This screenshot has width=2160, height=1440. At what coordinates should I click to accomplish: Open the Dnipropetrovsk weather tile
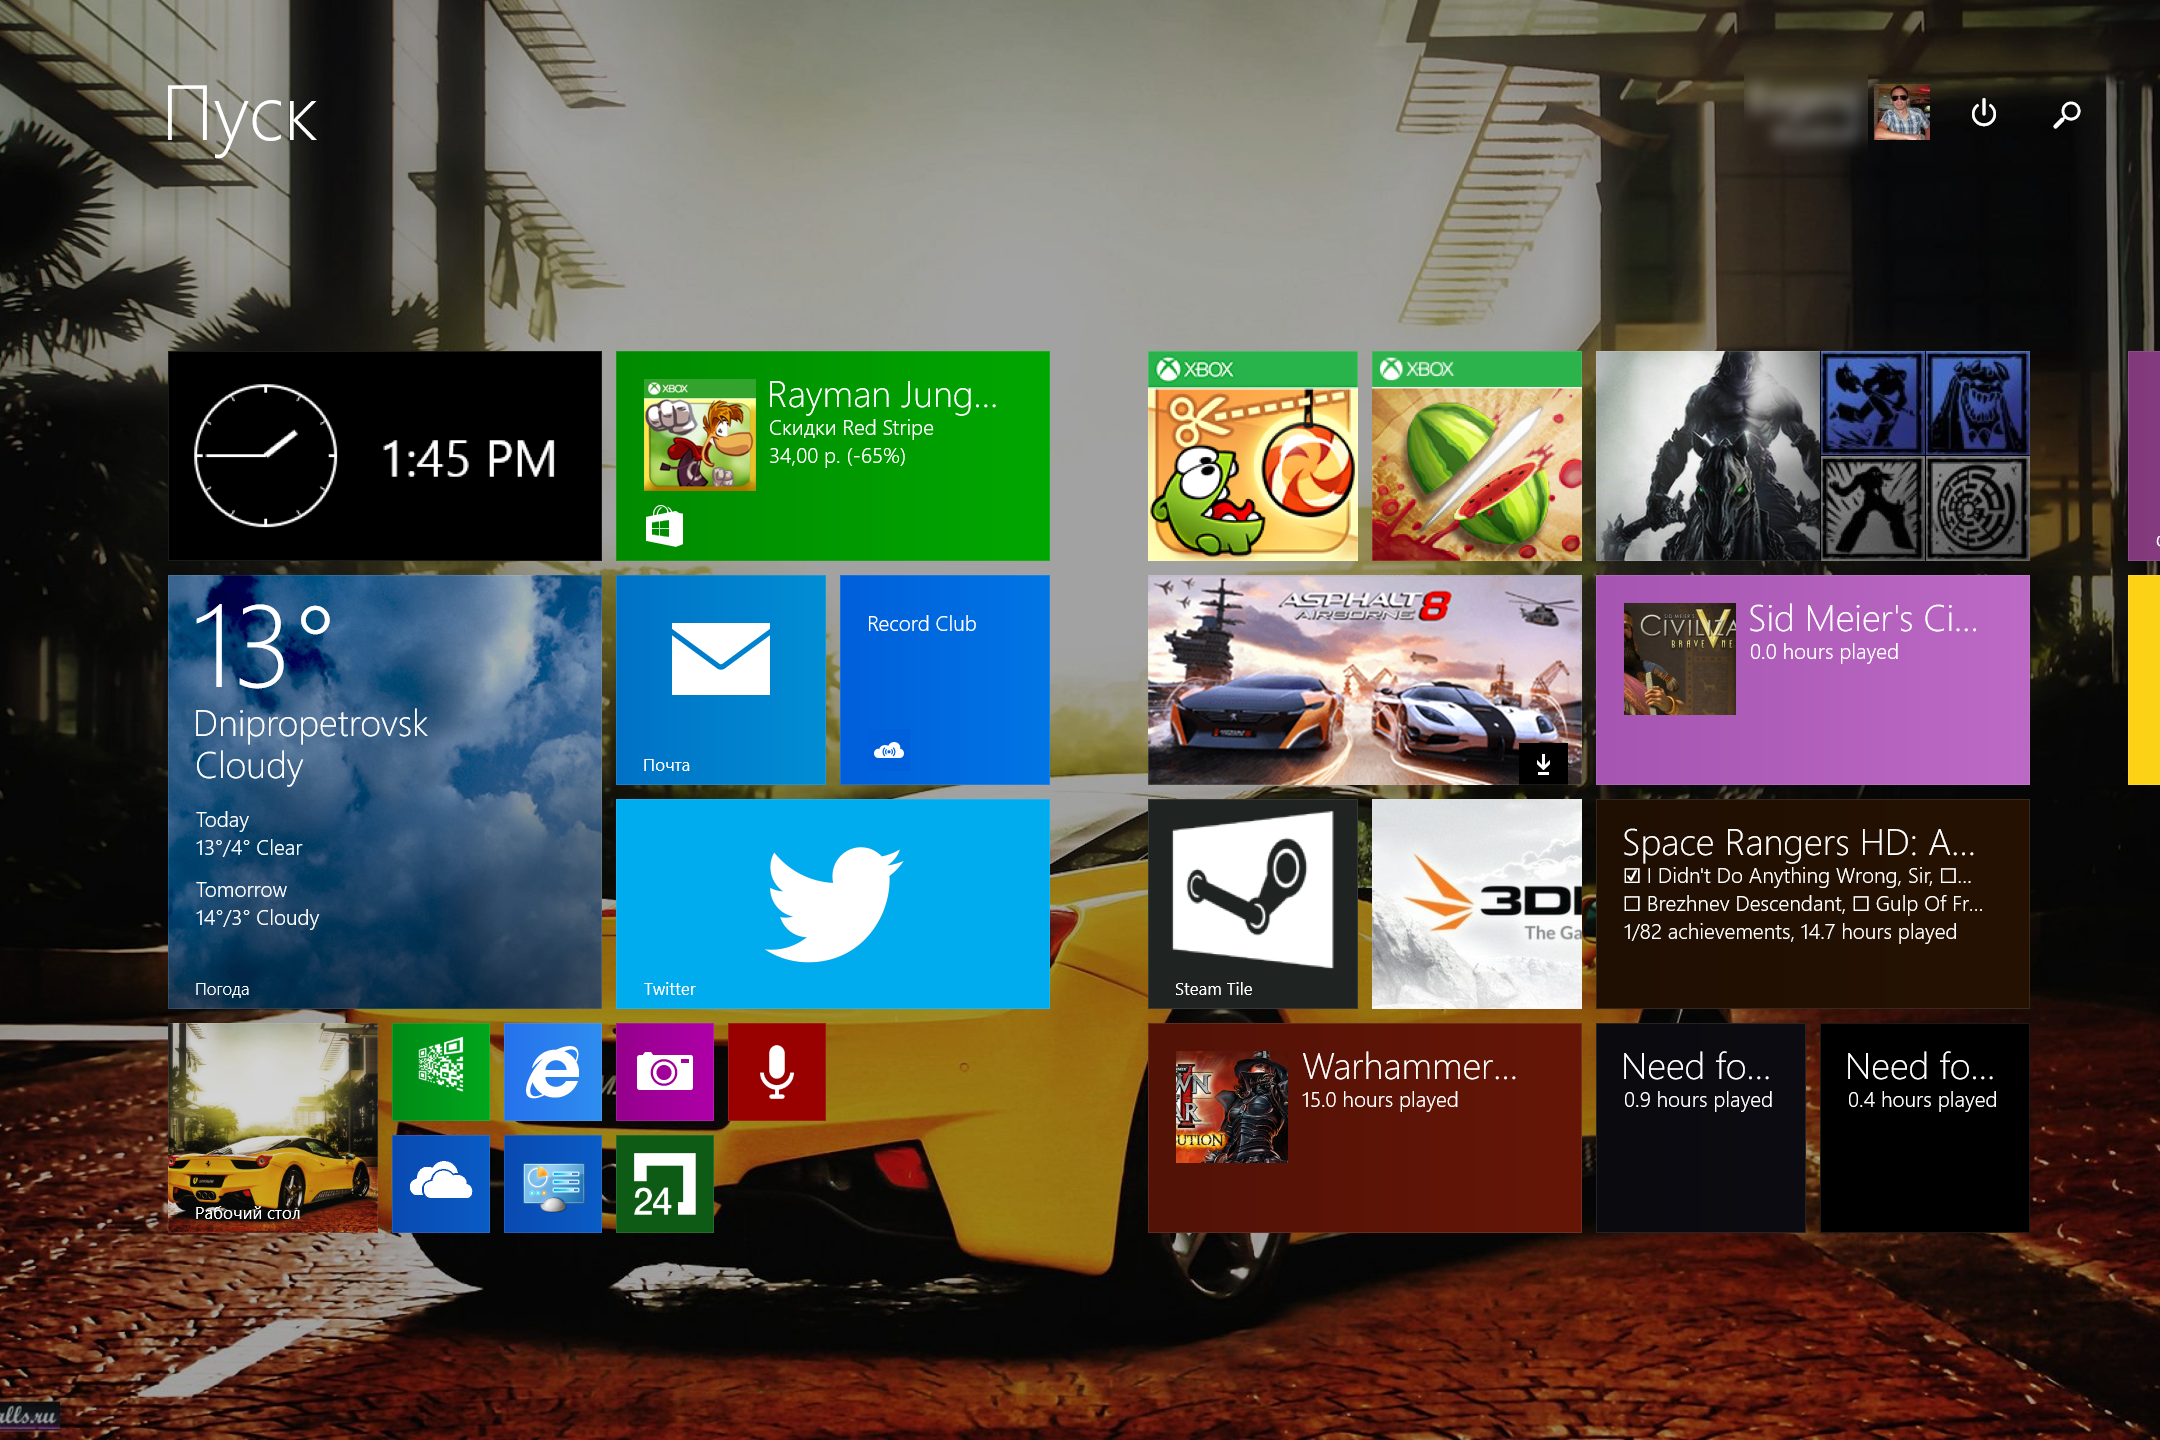point(385,792)
